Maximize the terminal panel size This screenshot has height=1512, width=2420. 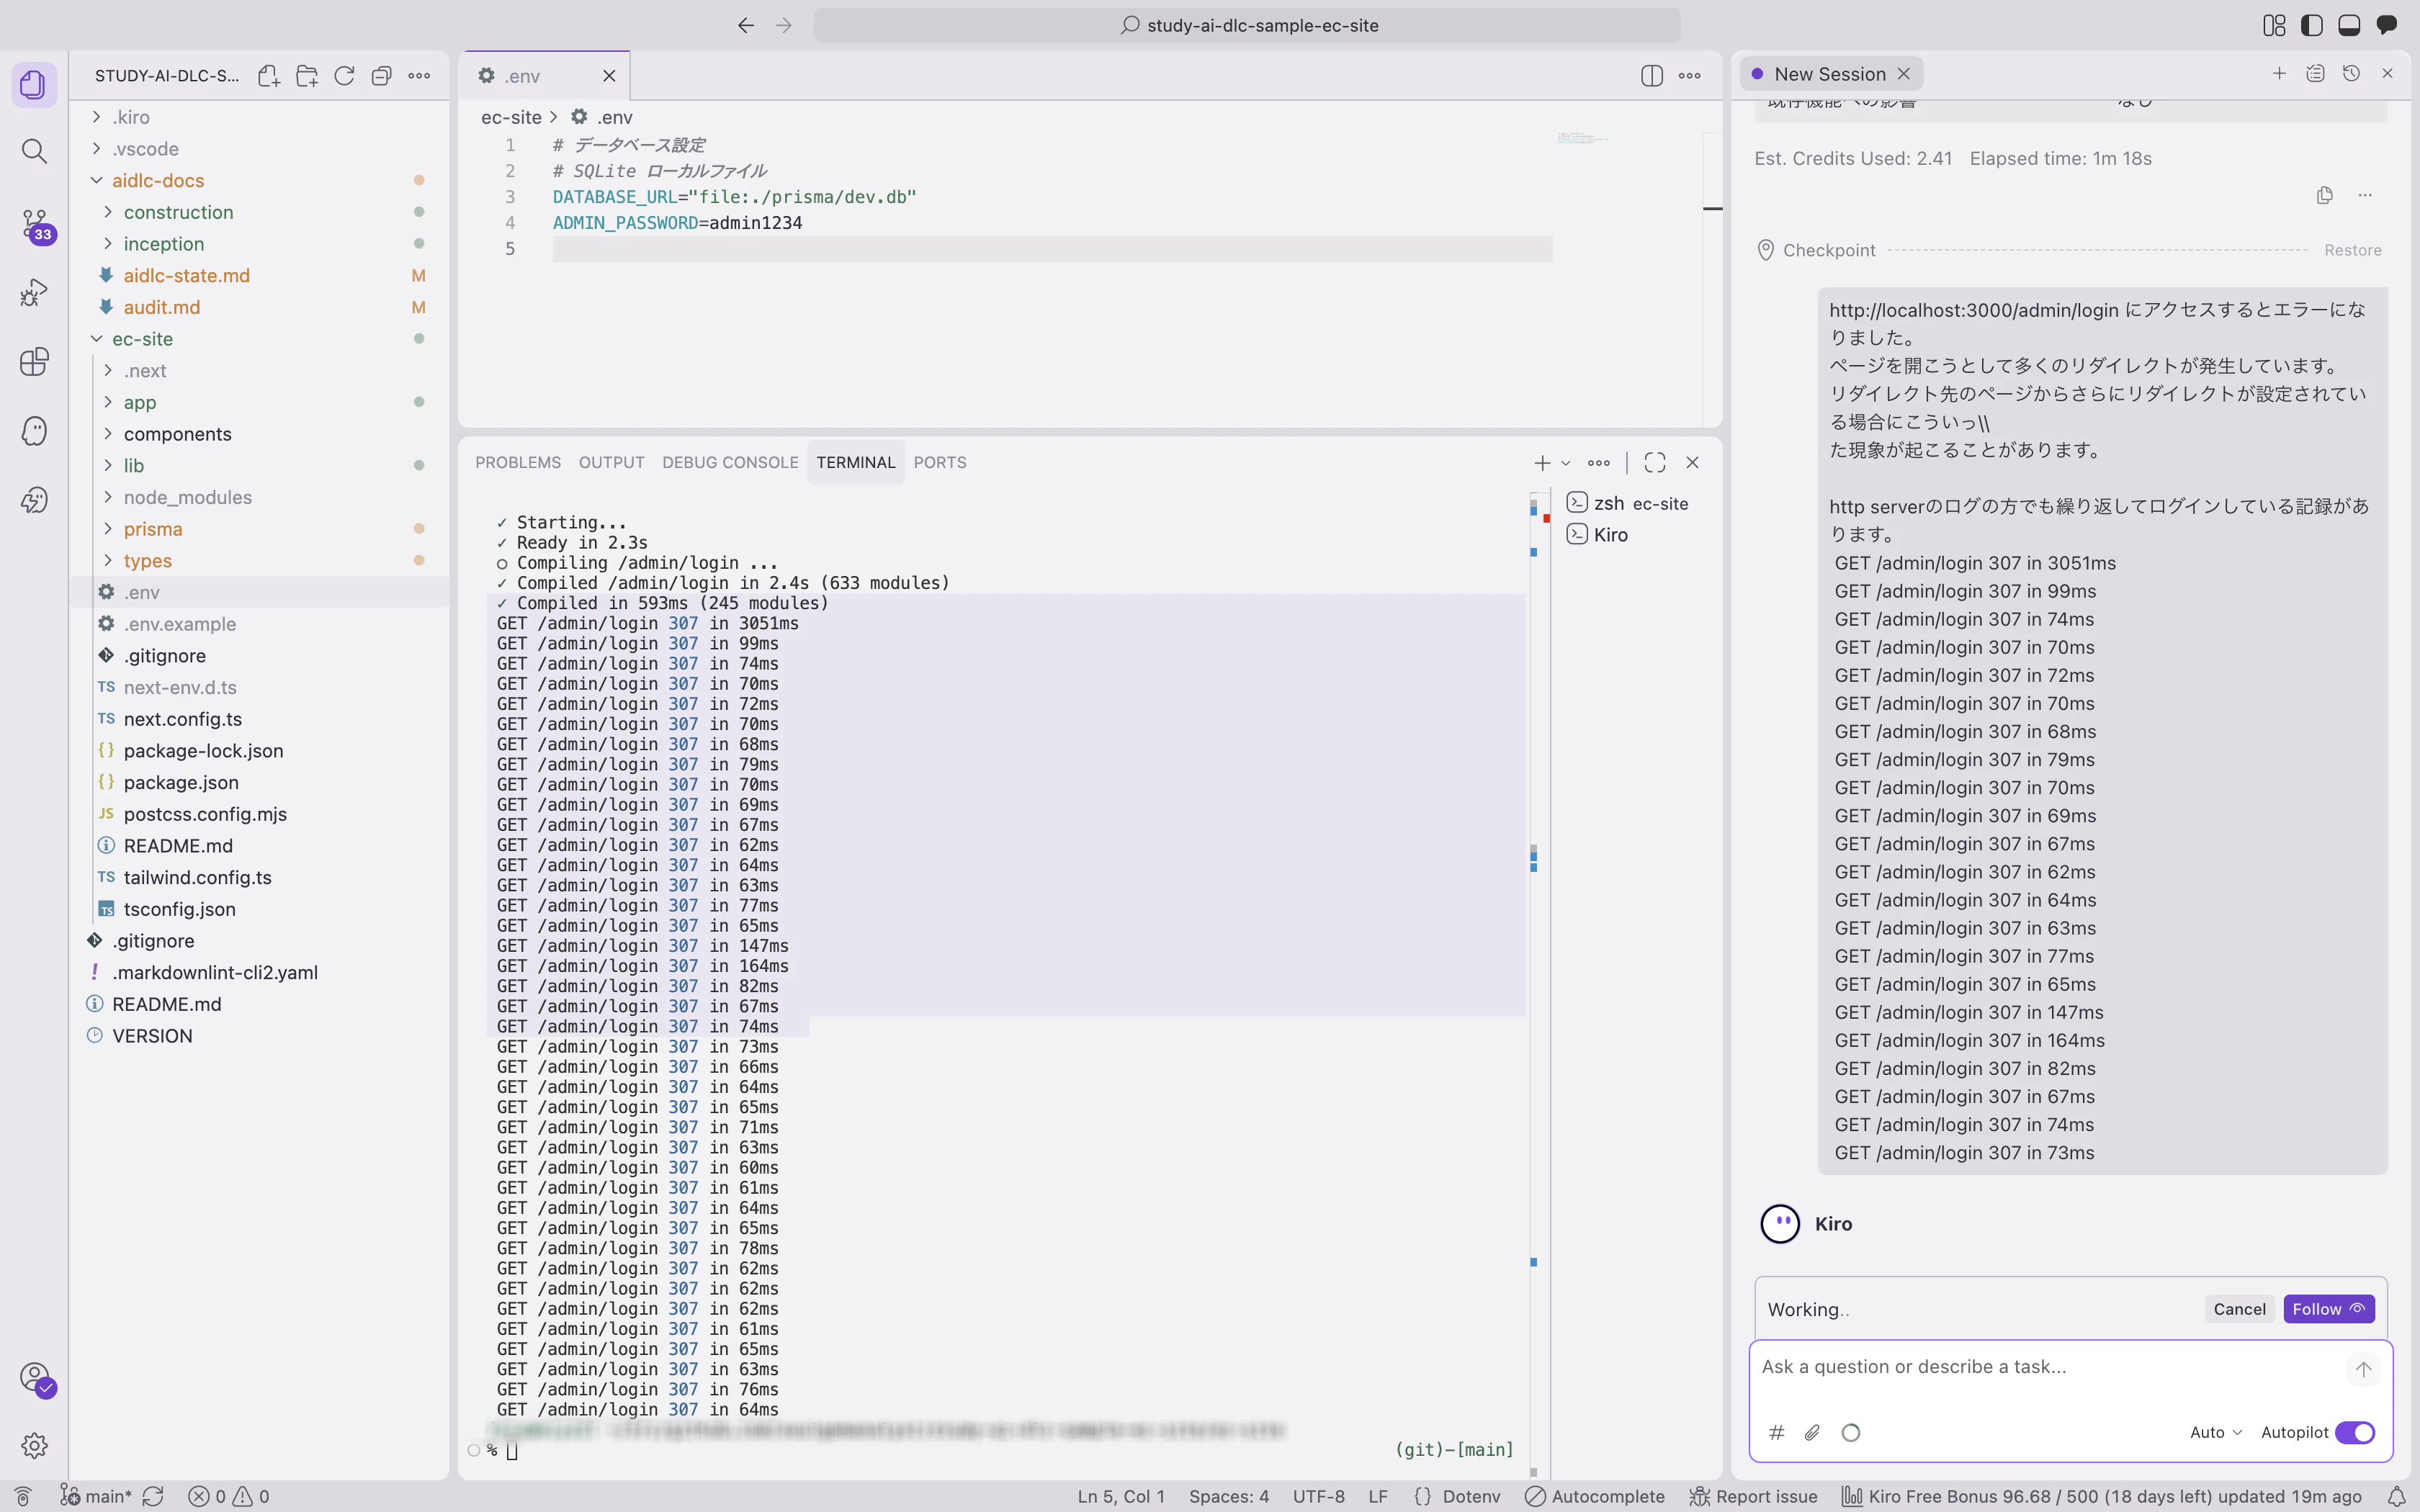click(x=1655, y=462)
